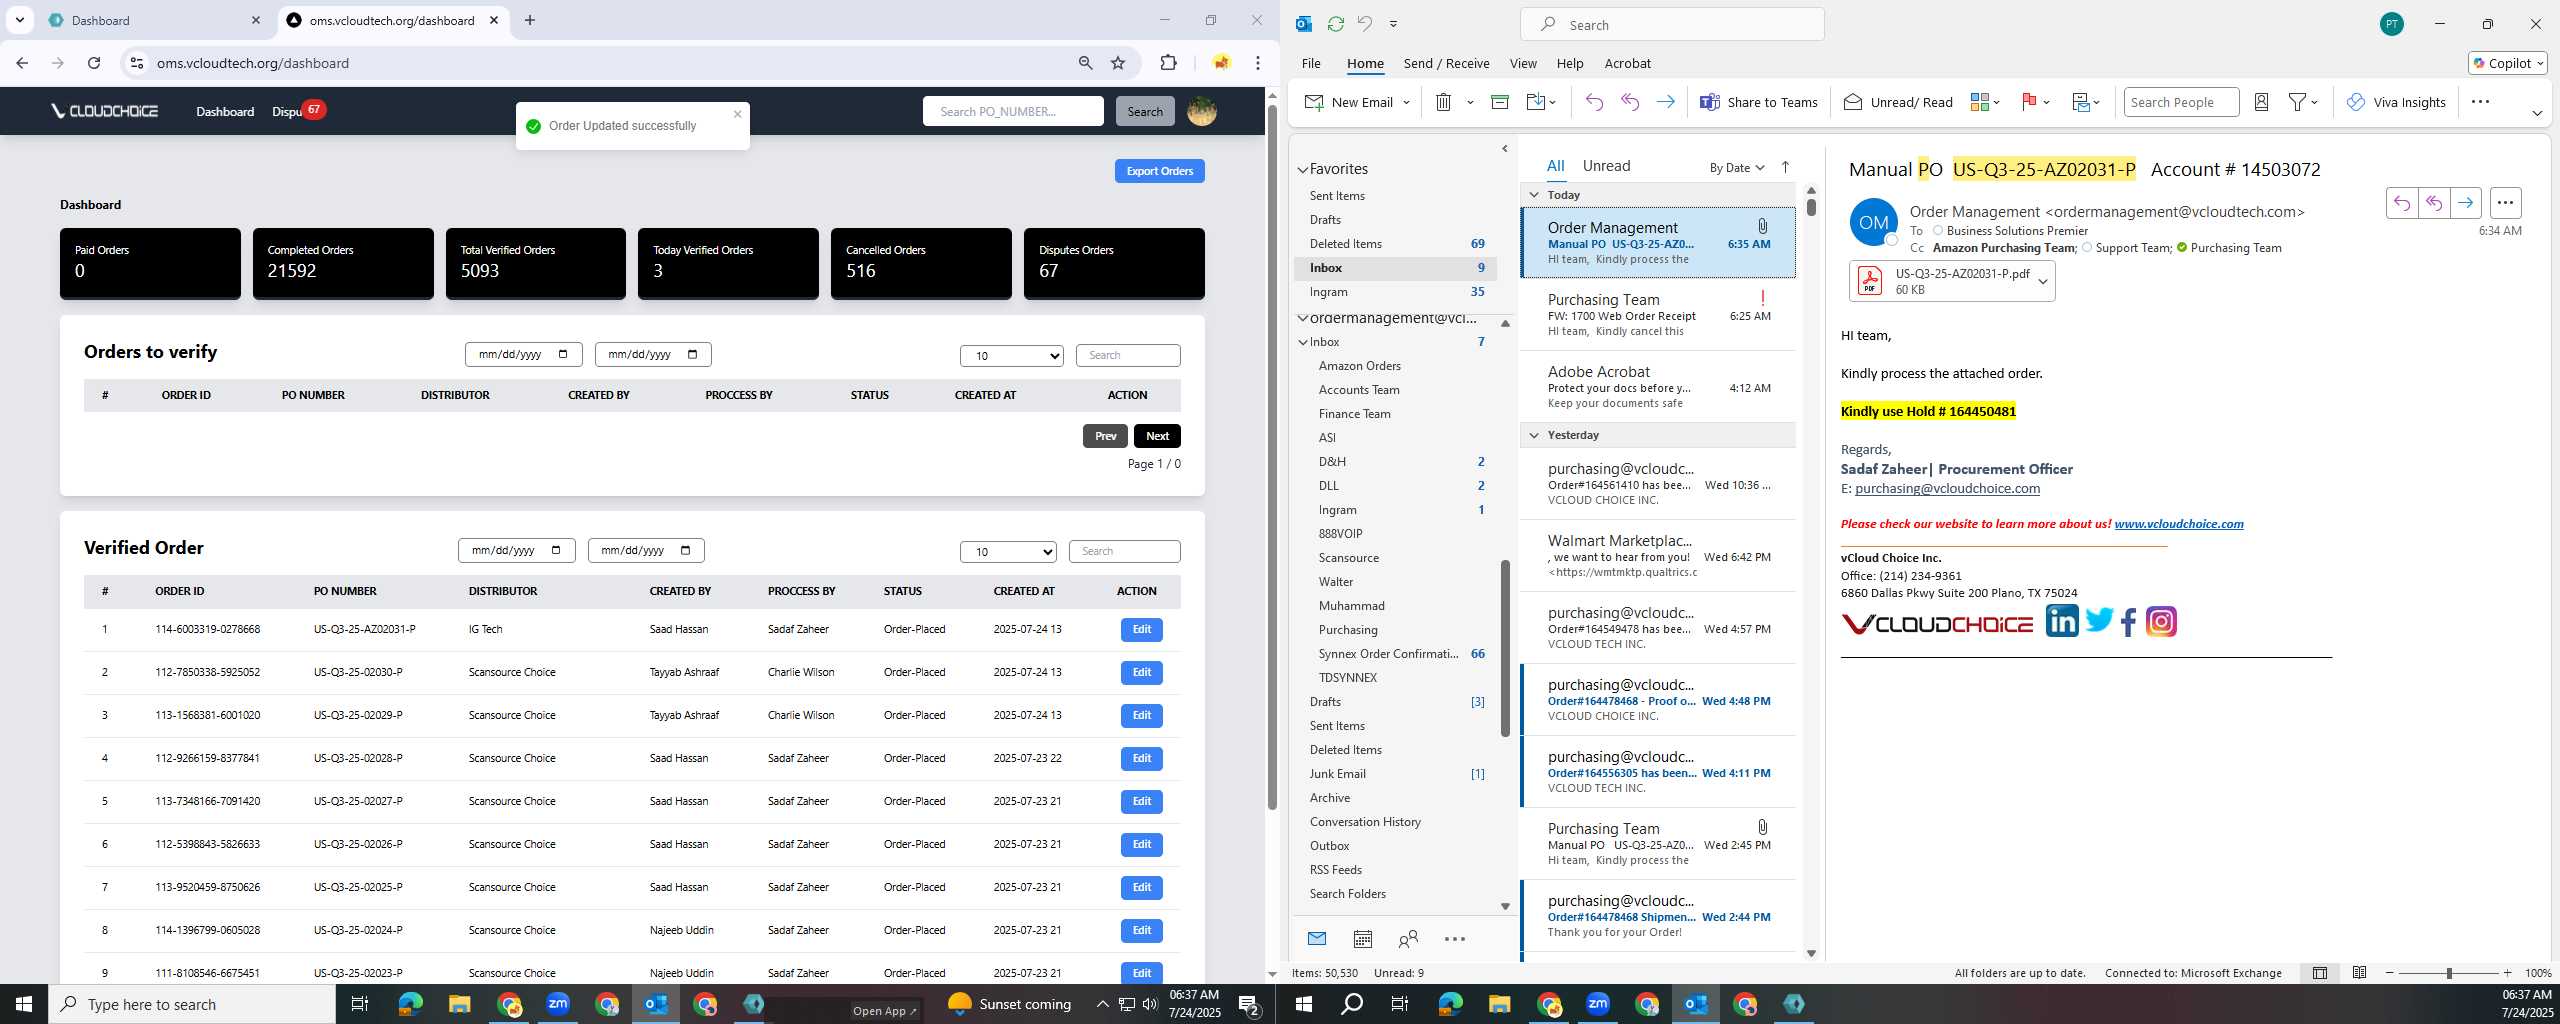Click the Reply icon in reading pane
This screenshot has width=2560, height=1024.
tap(2402, 203)
